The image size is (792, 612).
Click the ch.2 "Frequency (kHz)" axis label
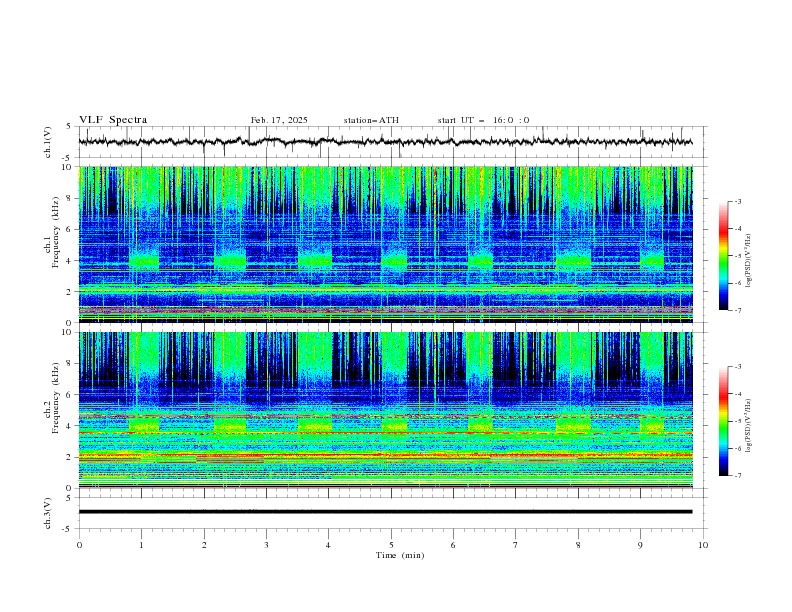click(x=56, y=398)
